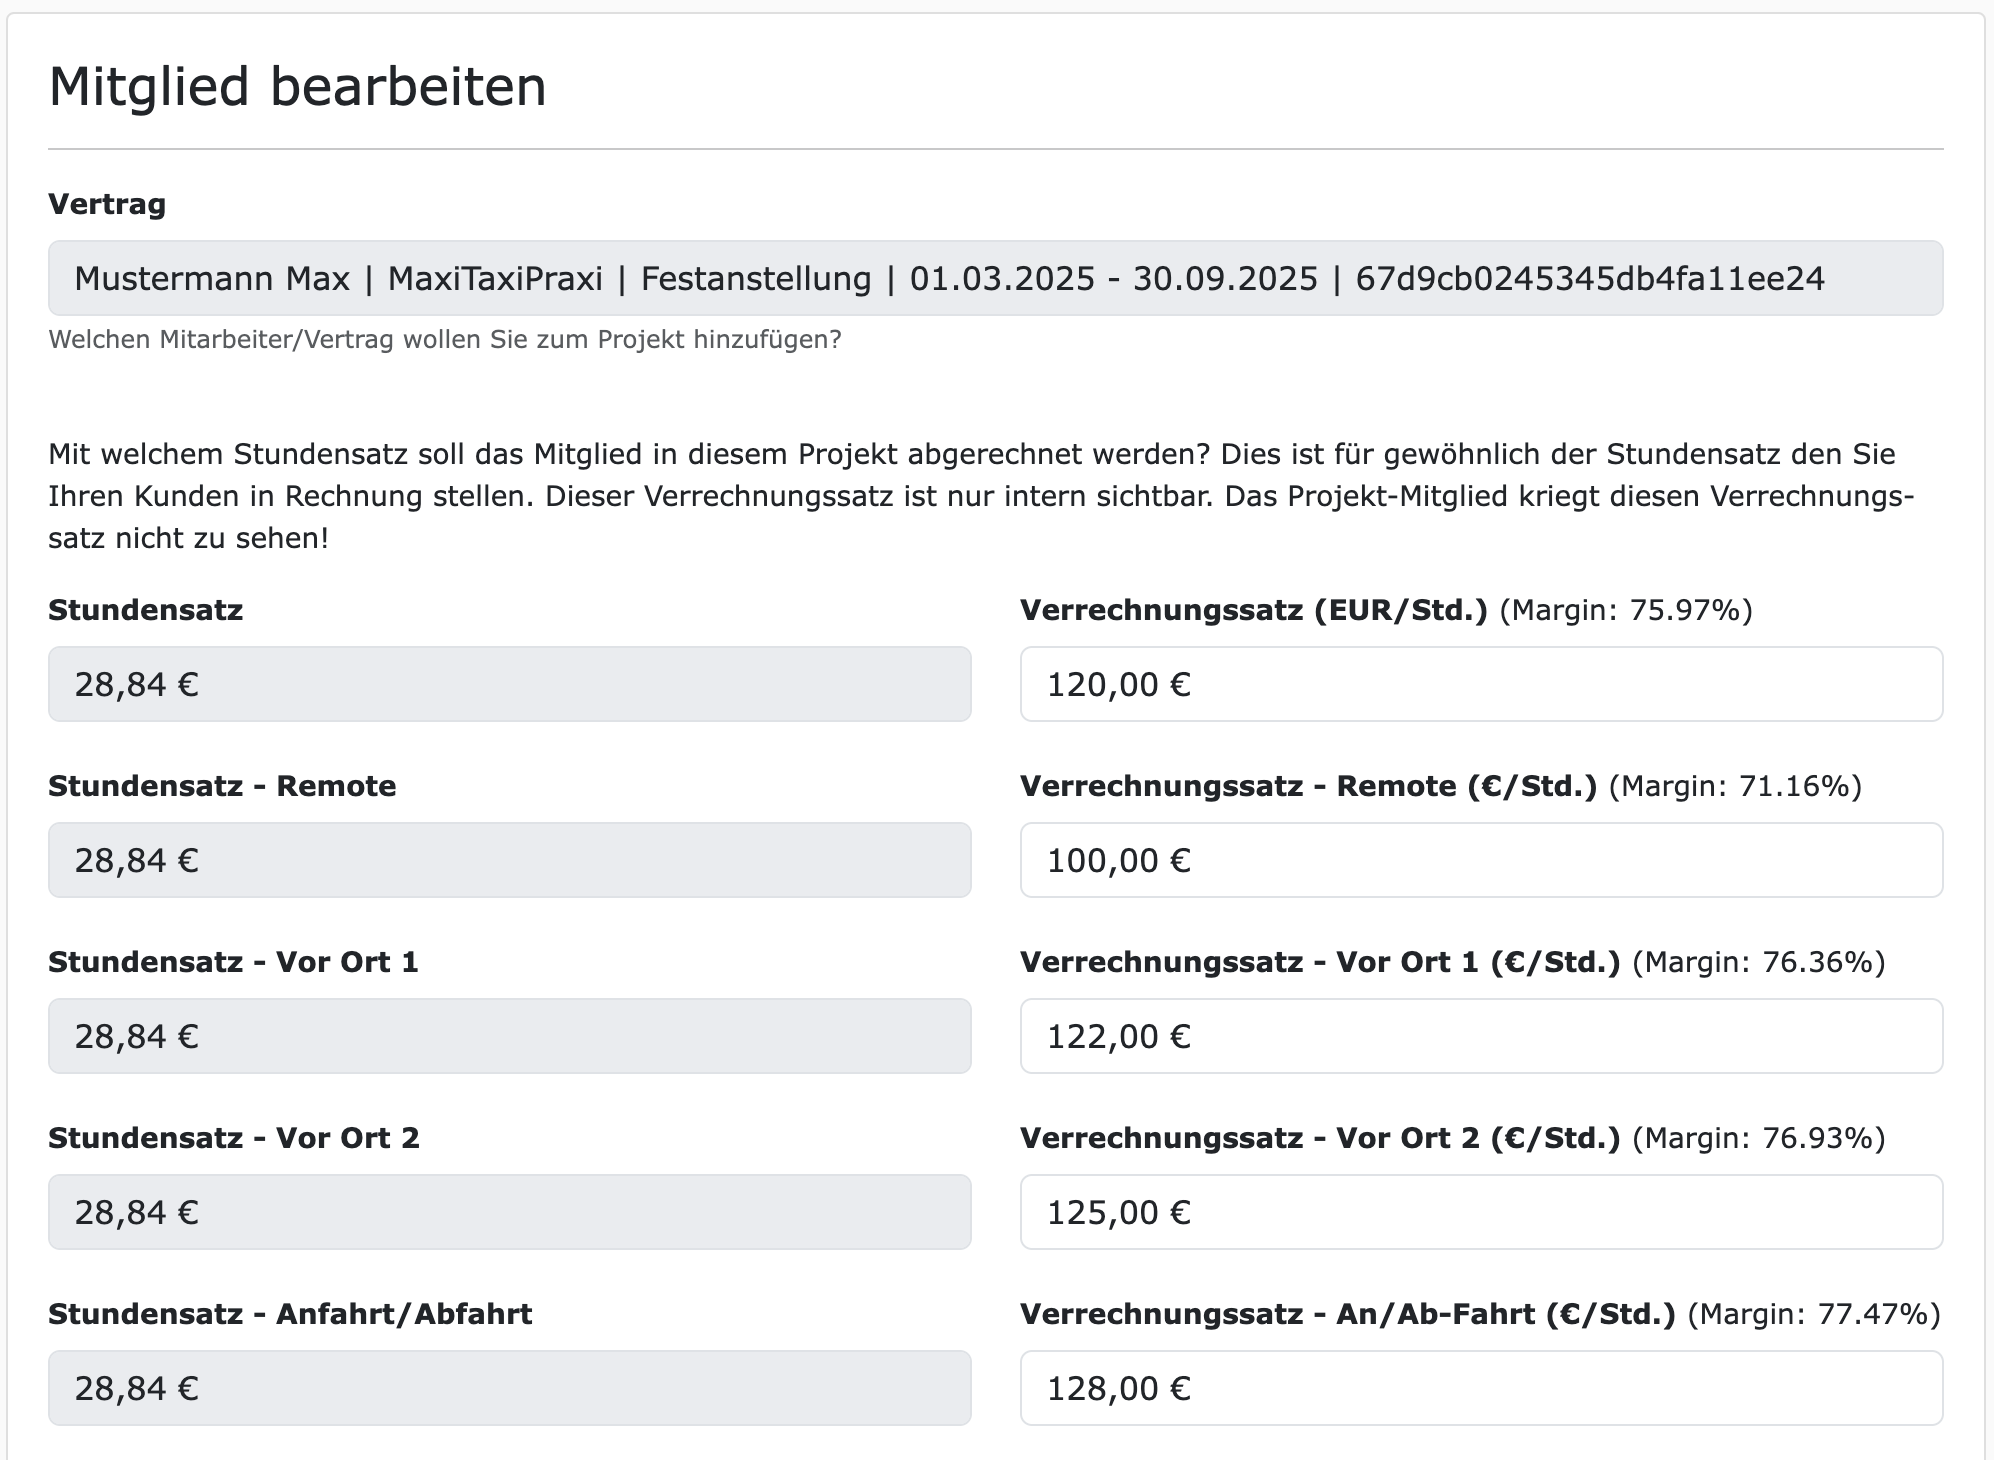This screenshot has width=1994, height=1460.
Task: Click the Stundensatz - Anfahrt/Abfahrt field
Action: (510, 1388)
